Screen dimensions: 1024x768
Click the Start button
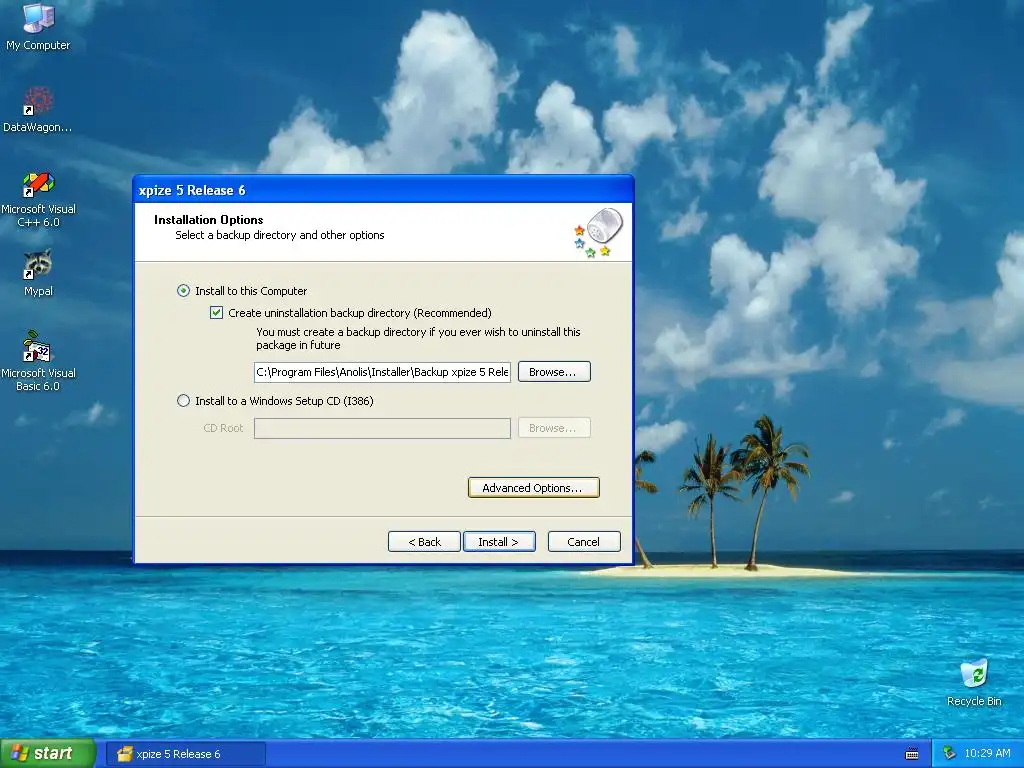pos(47,754)
